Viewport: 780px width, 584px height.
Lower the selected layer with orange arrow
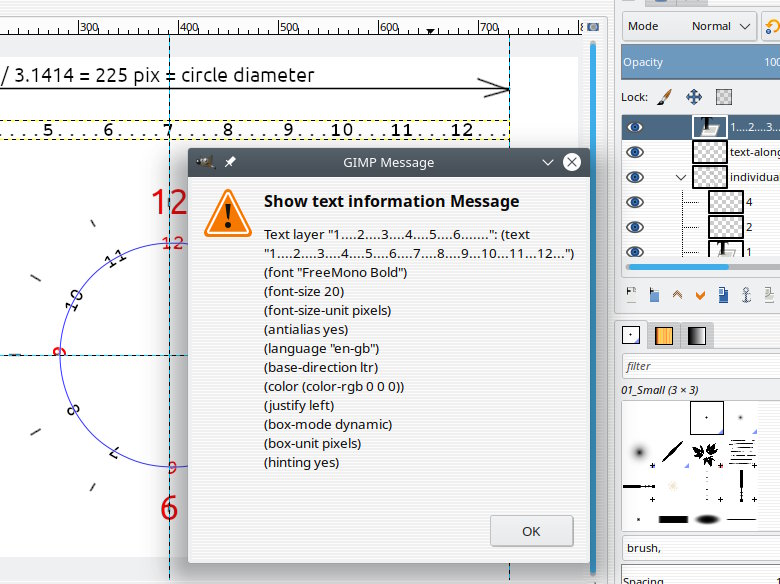click(x=700, y=295)
